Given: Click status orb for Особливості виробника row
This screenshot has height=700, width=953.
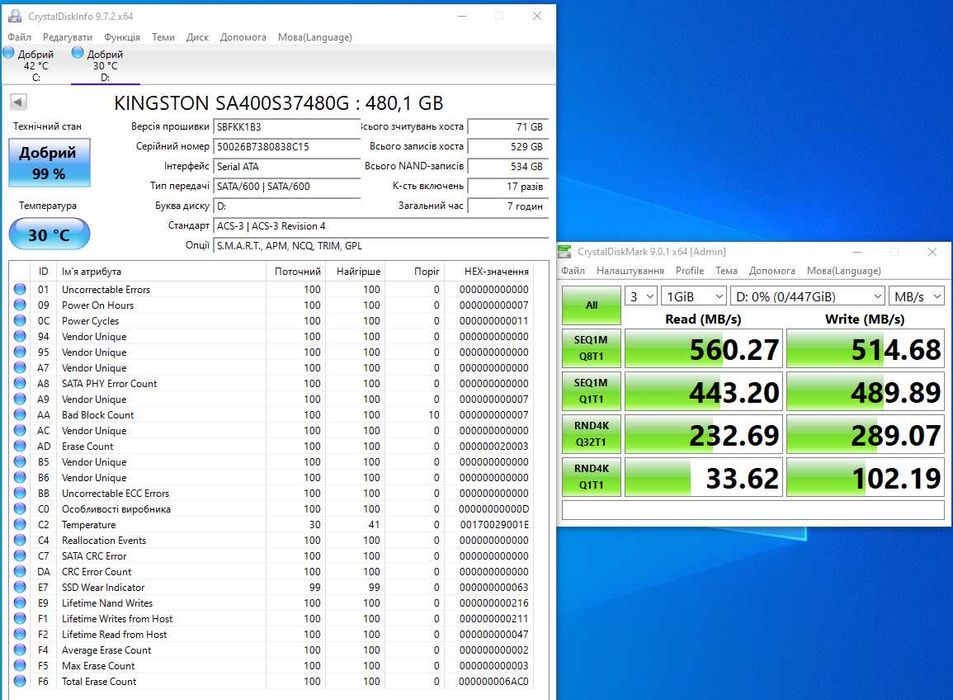Looking at the screenshot, I should [20, 509].
